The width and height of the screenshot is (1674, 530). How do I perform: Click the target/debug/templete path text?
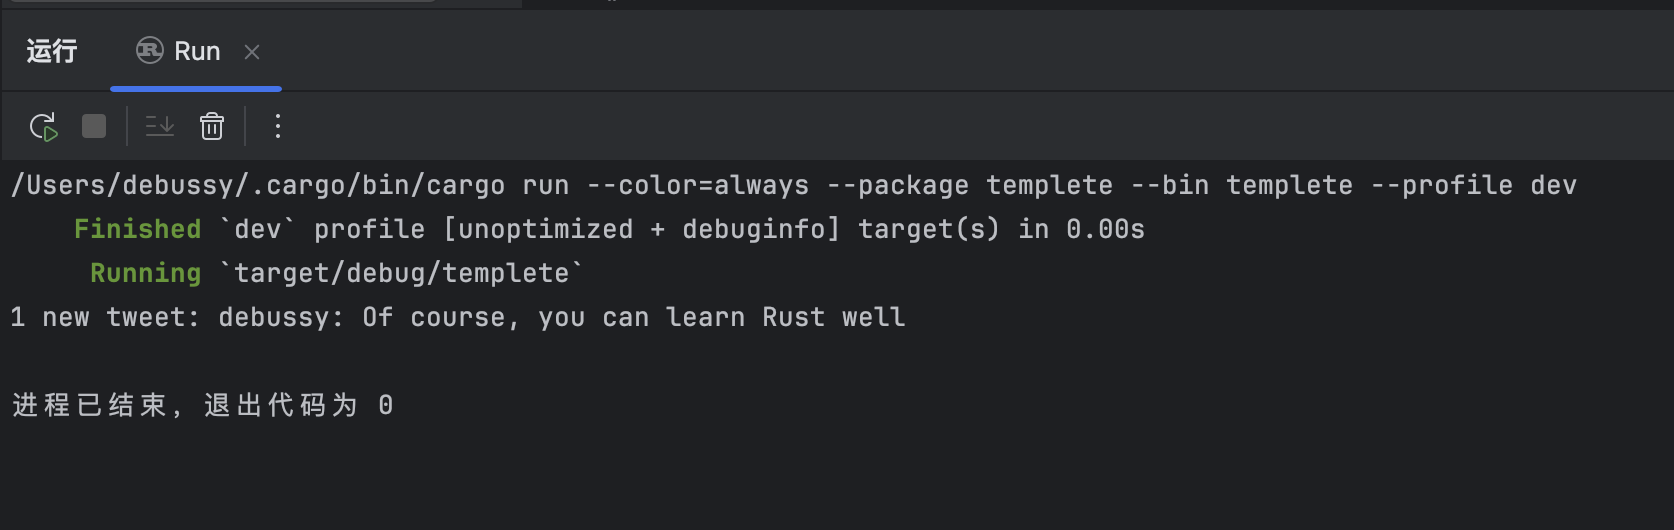click(401, 274)
